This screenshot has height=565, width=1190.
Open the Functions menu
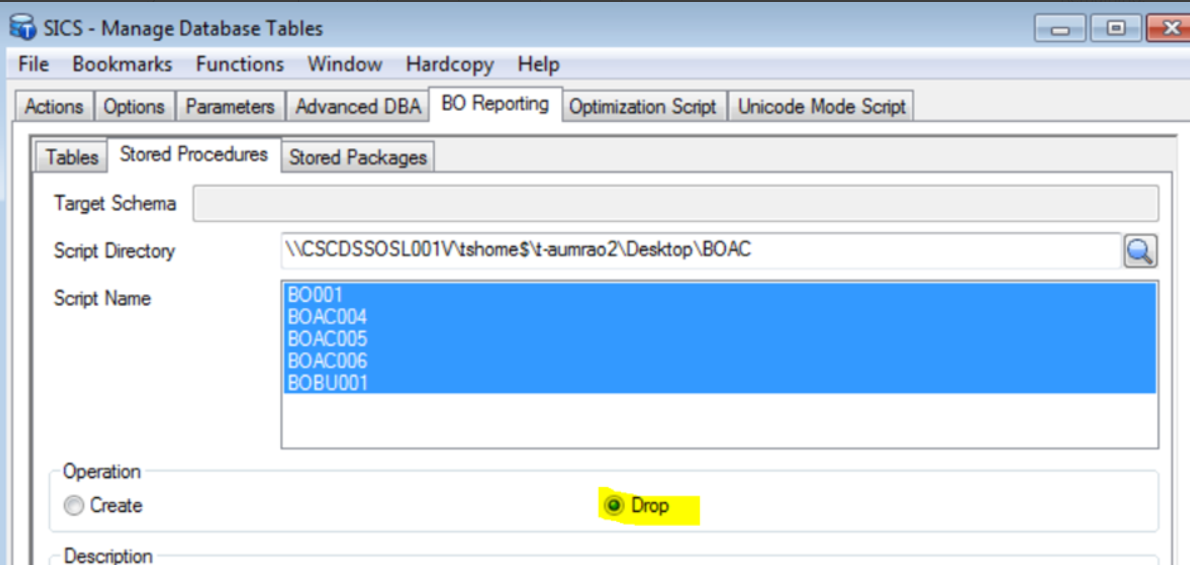[x=240, y=64]
